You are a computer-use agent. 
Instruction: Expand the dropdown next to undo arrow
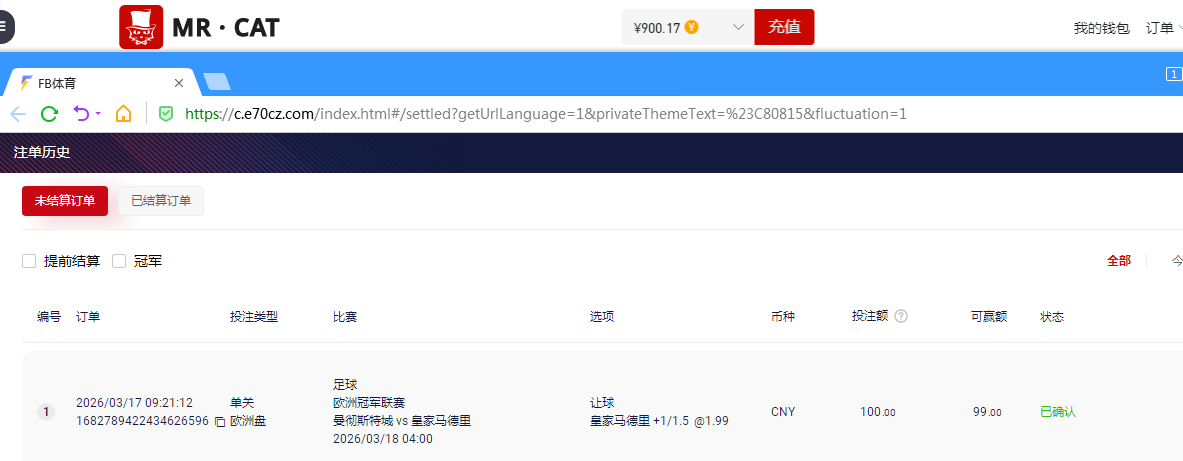click(x=98, y=115)
